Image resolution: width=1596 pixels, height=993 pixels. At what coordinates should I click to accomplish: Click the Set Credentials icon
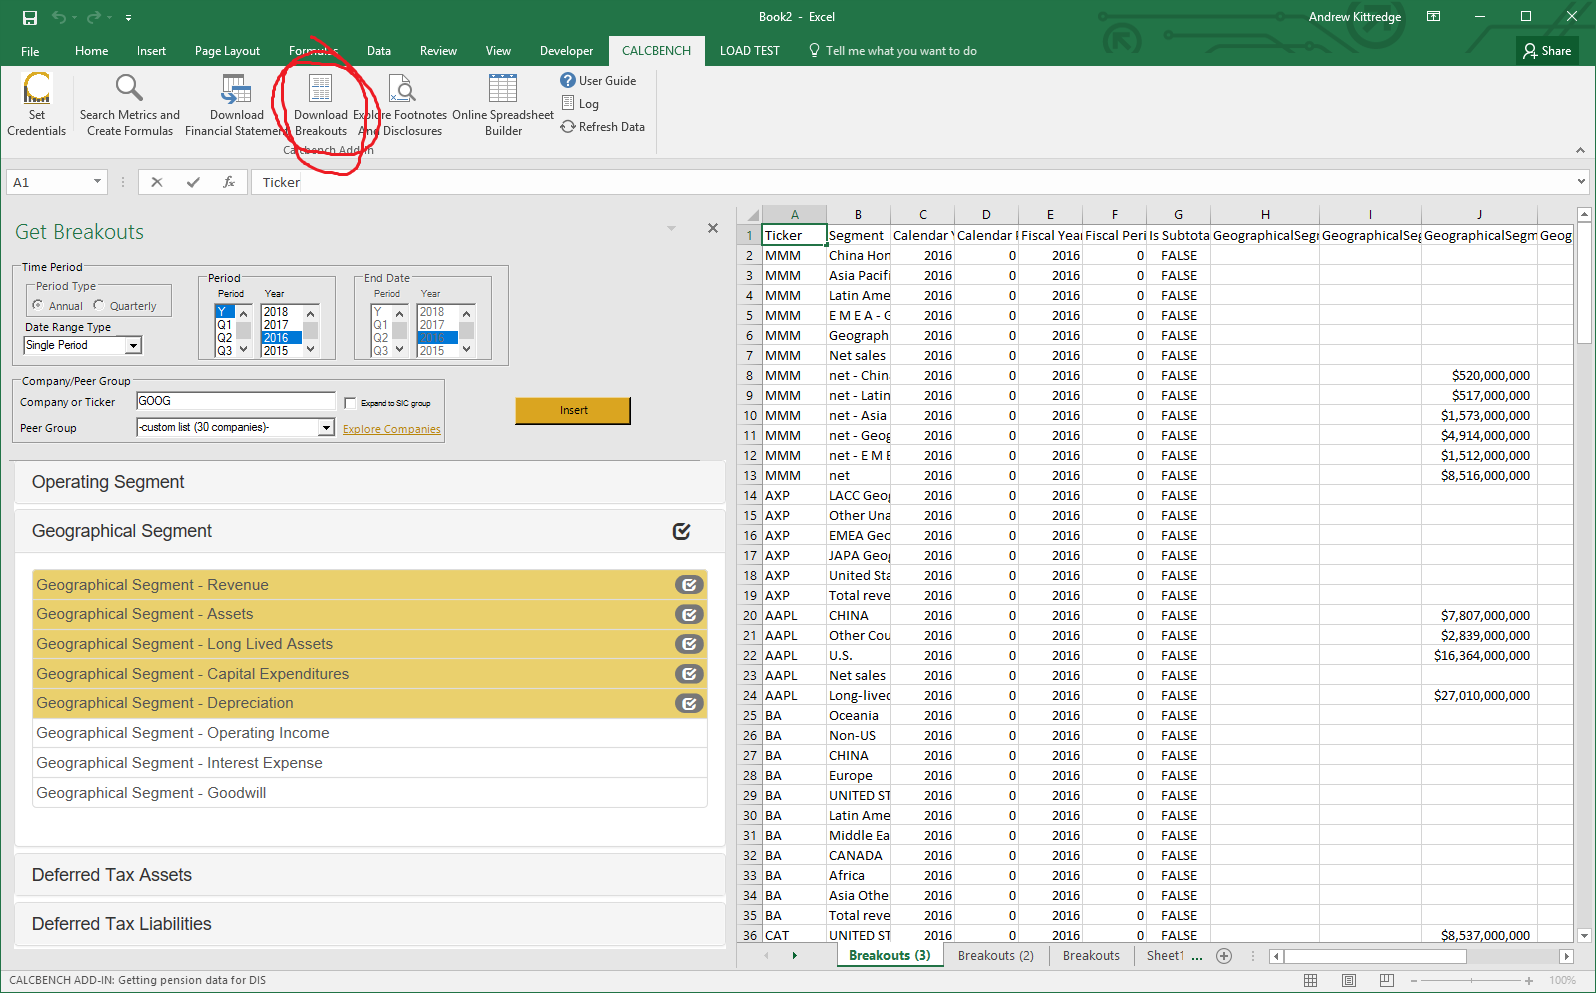[x=37, y=89]
